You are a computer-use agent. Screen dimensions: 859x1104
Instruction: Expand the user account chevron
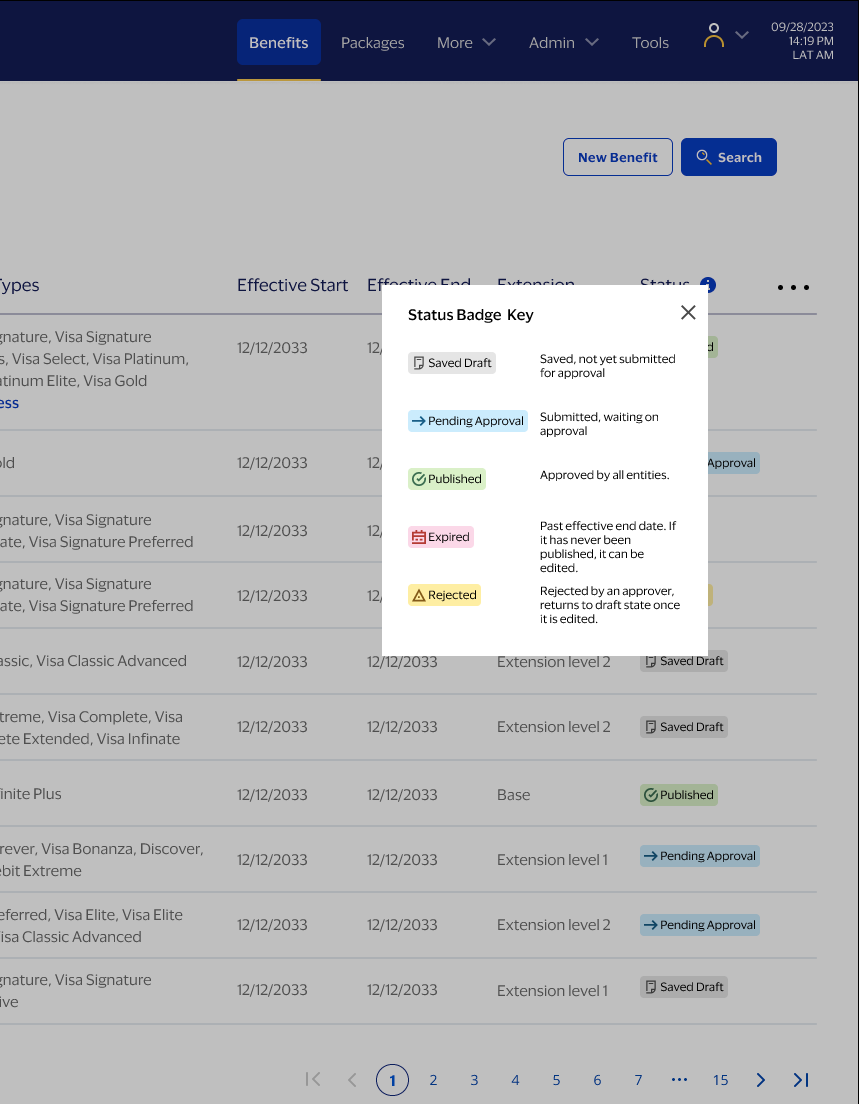(742, 35)
